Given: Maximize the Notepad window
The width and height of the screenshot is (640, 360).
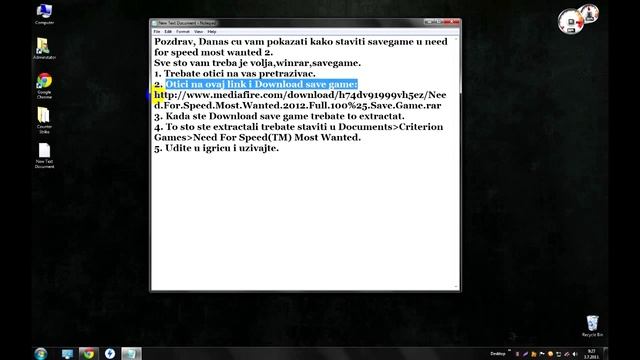Looking at the screenshot, I should pyautogui.click(x=438, y=22).
